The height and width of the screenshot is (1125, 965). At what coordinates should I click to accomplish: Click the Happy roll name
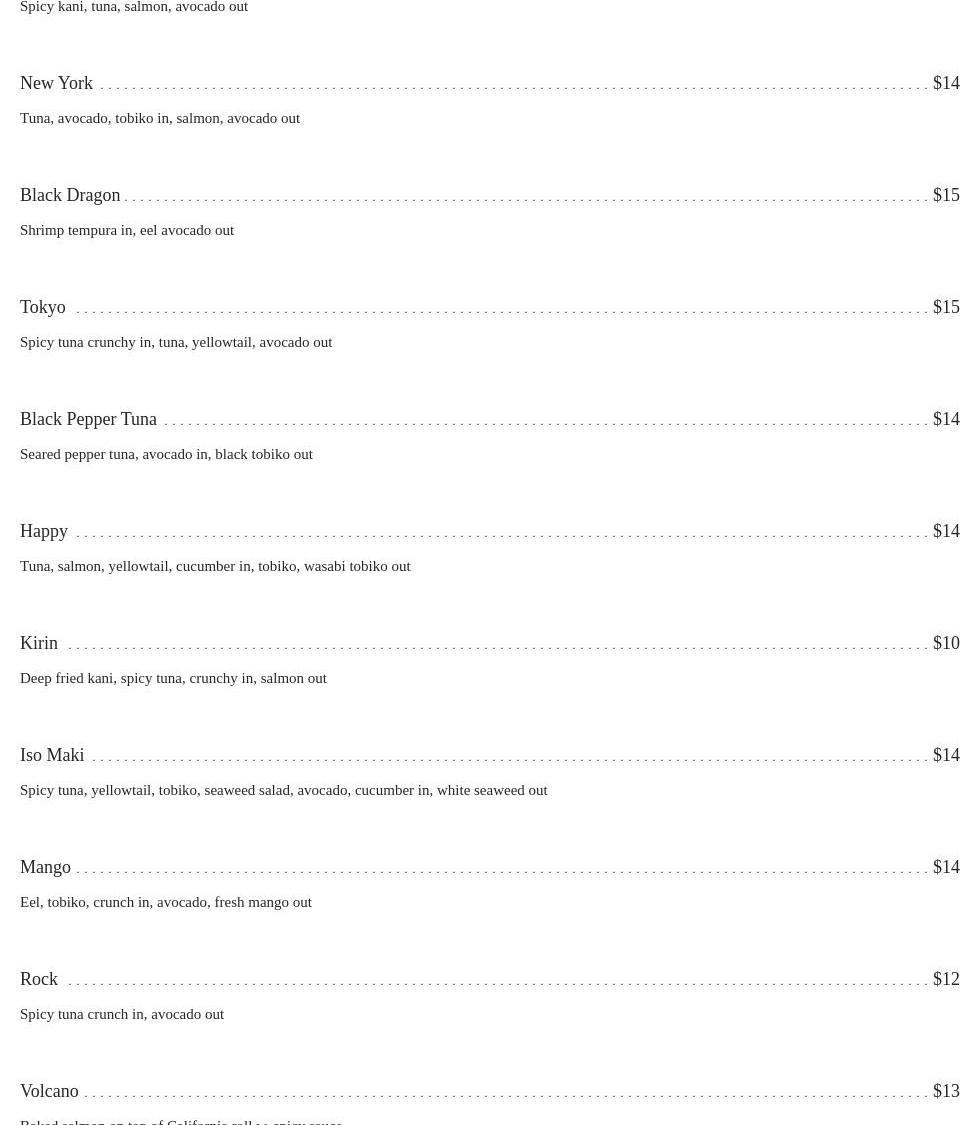point(44,531)
